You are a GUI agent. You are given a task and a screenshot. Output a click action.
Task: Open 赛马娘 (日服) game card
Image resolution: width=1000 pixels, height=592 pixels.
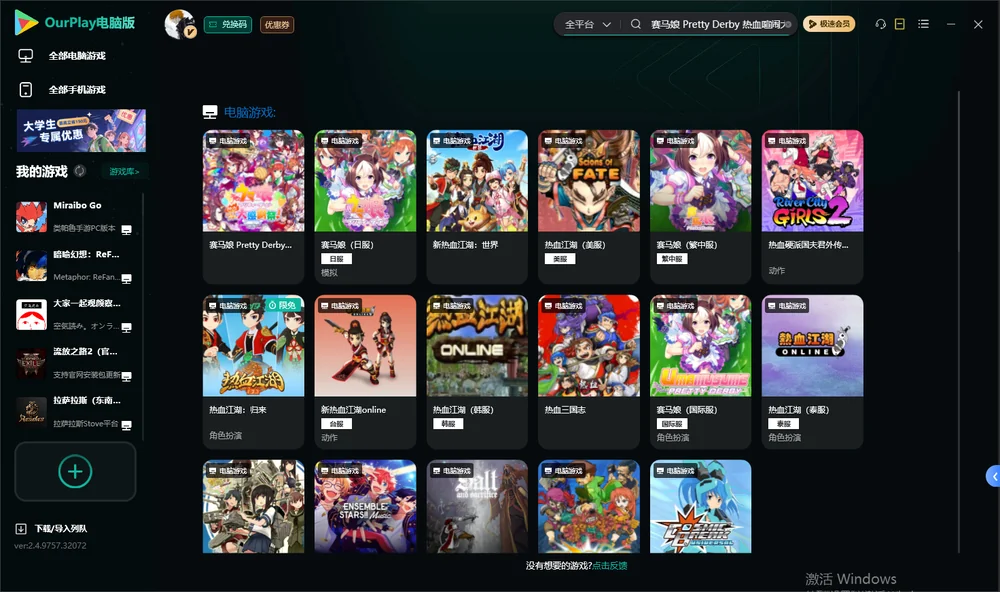[x=365, y=207]
